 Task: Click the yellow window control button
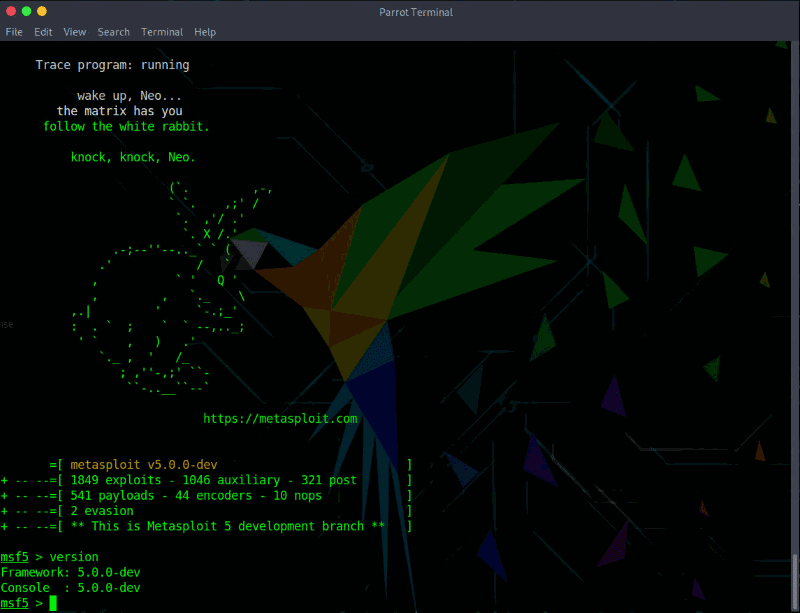tap(42, 11)
